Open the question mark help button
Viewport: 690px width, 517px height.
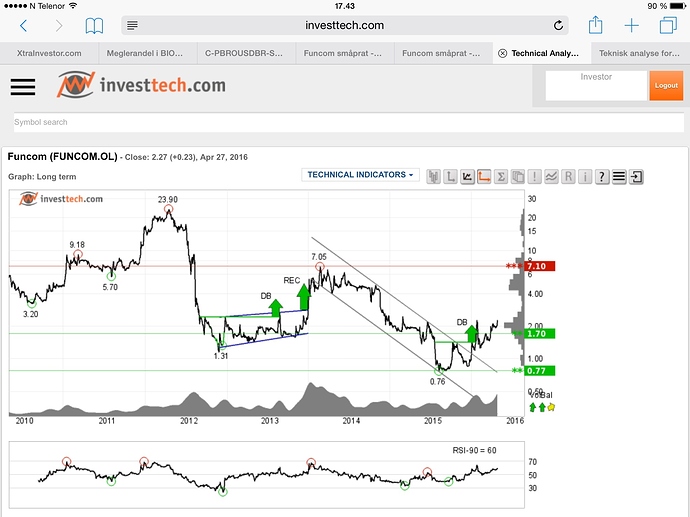pos(602,177)
